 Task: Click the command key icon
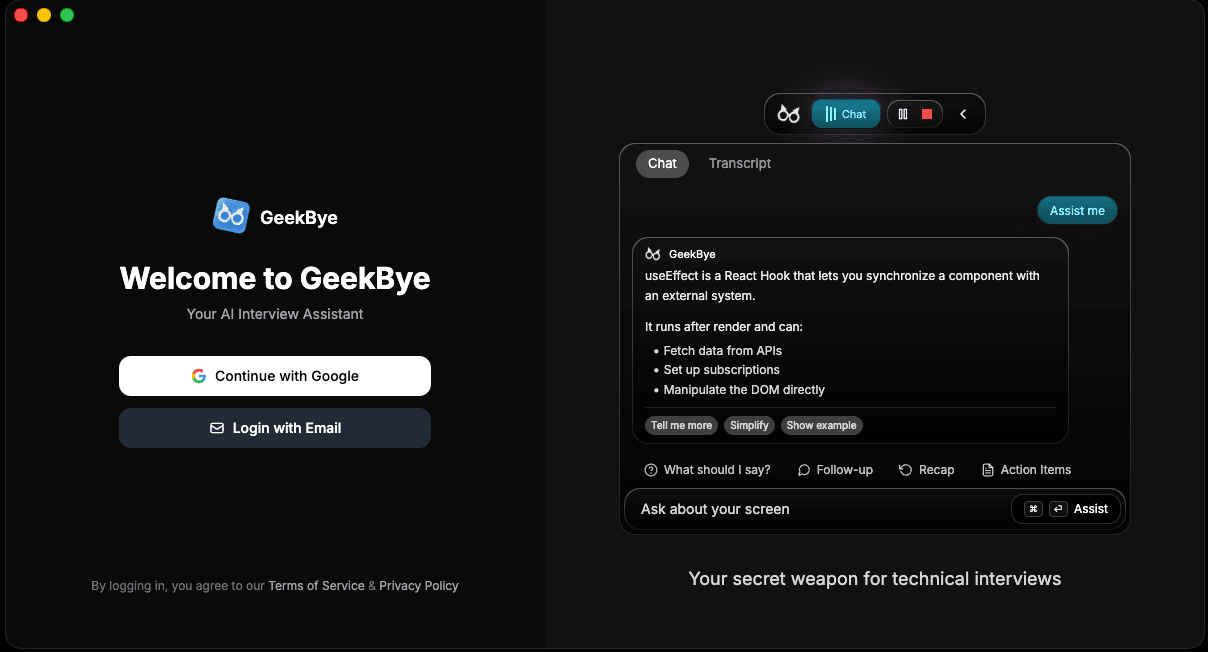point(1033,509)
